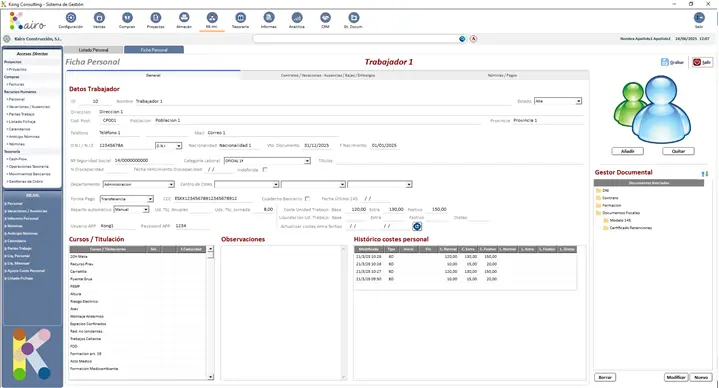Image resolution: width=719 pixels, height=388 pixels.
Task: Open the DNI folder in Gestor Documental
Action: click(598, 190)
